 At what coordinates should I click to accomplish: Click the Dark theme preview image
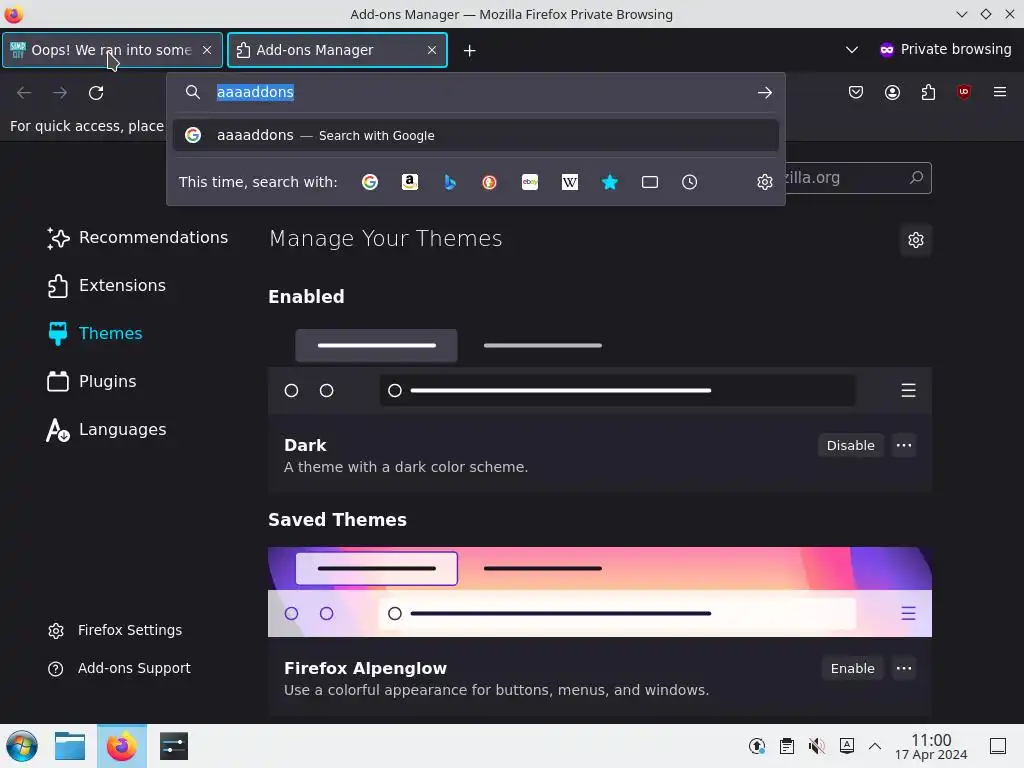[600, 369]
